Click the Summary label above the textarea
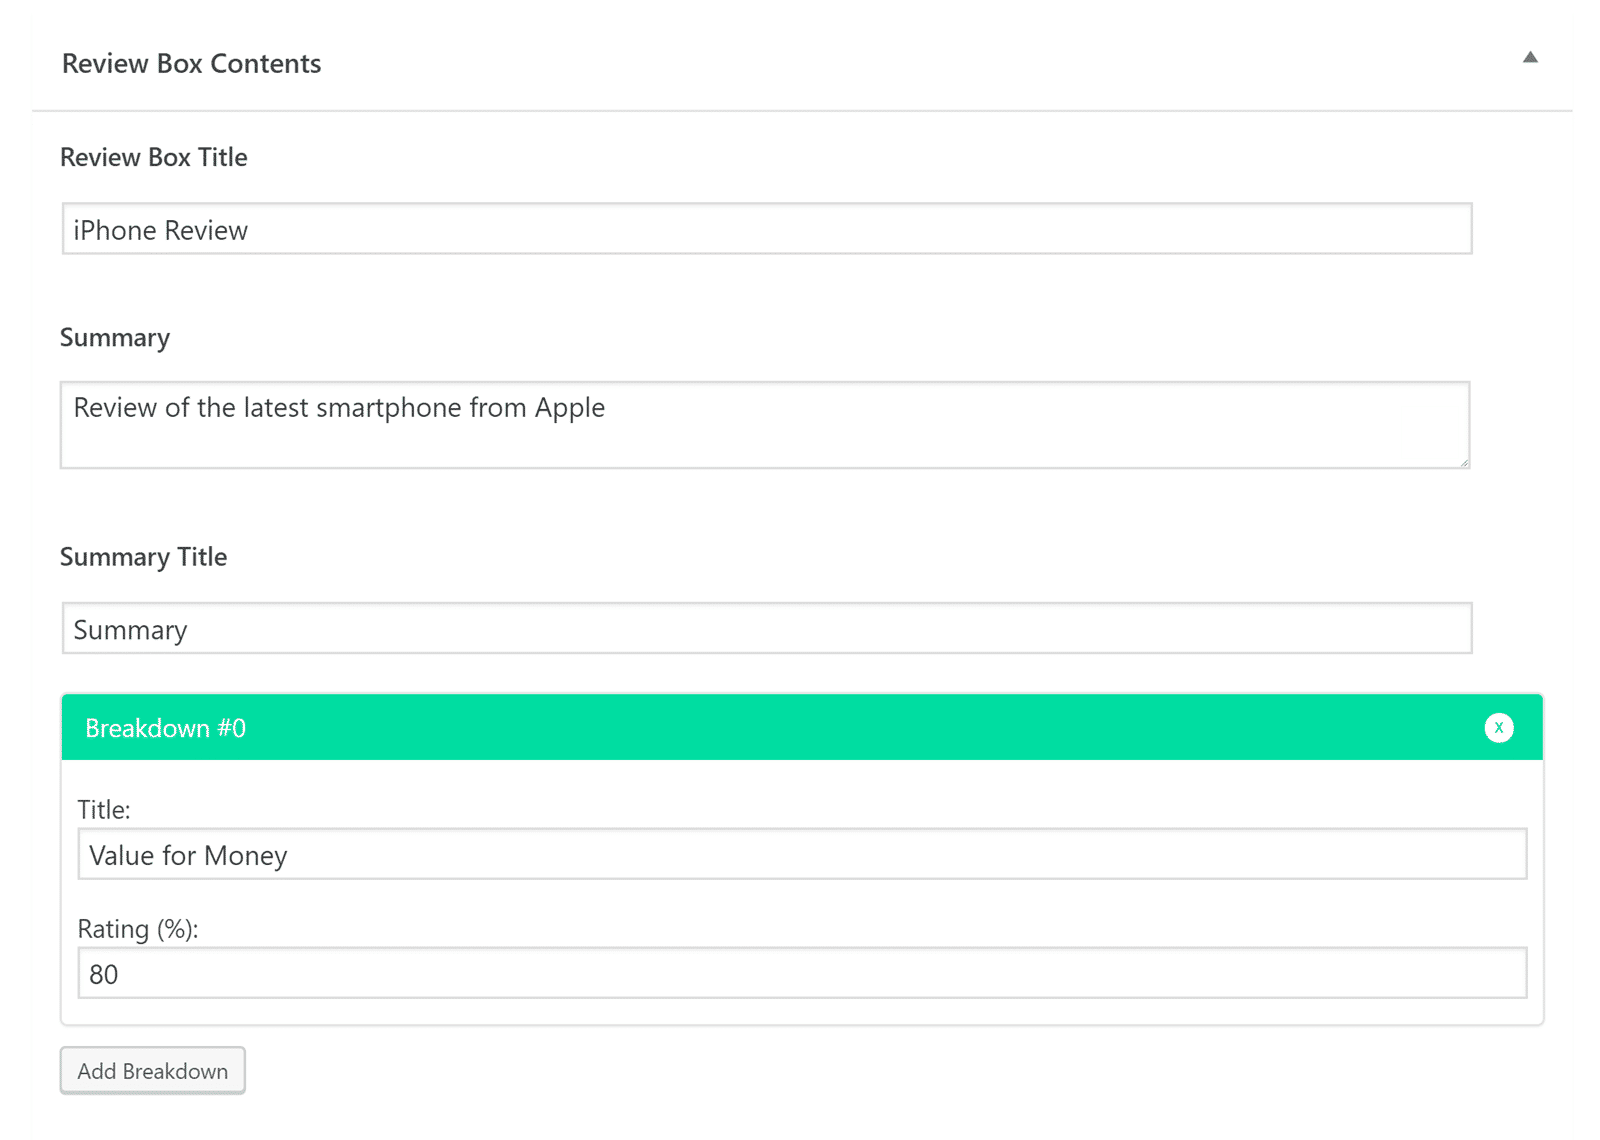The image size is (1600, 1140). 115,338
